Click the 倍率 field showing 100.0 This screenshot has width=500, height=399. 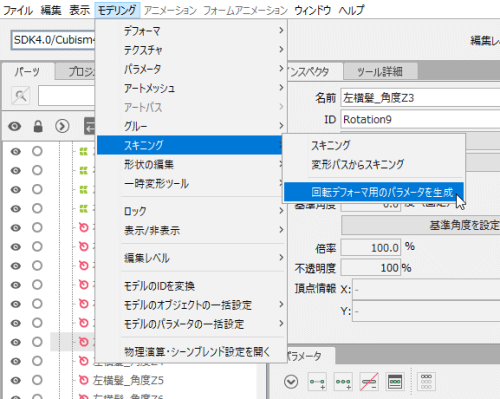pos(371,248)
